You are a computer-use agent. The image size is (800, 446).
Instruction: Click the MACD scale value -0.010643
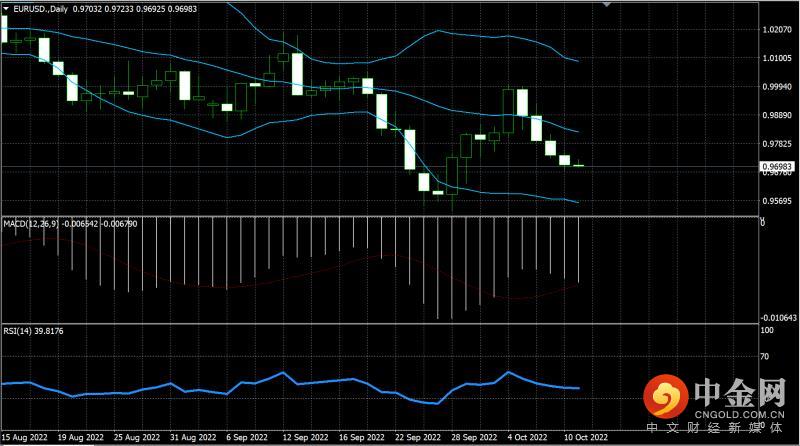[x=779, y=317]
